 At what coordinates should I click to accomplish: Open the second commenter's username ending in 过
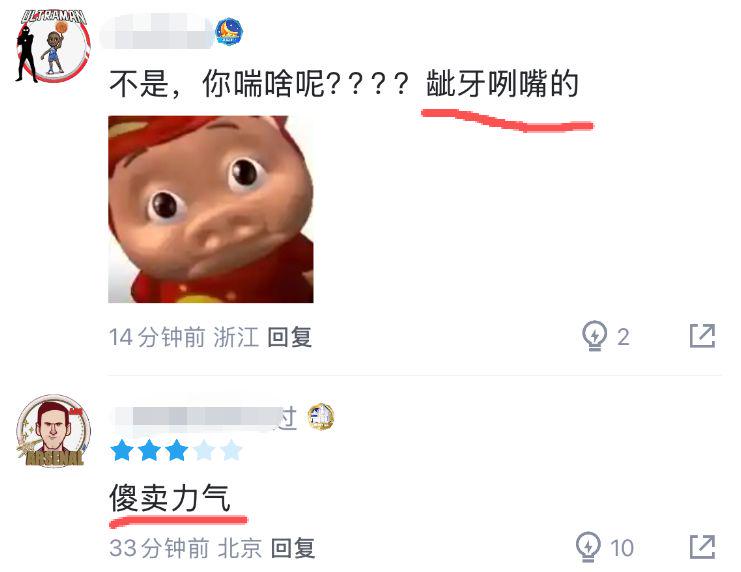click(205, 418)
